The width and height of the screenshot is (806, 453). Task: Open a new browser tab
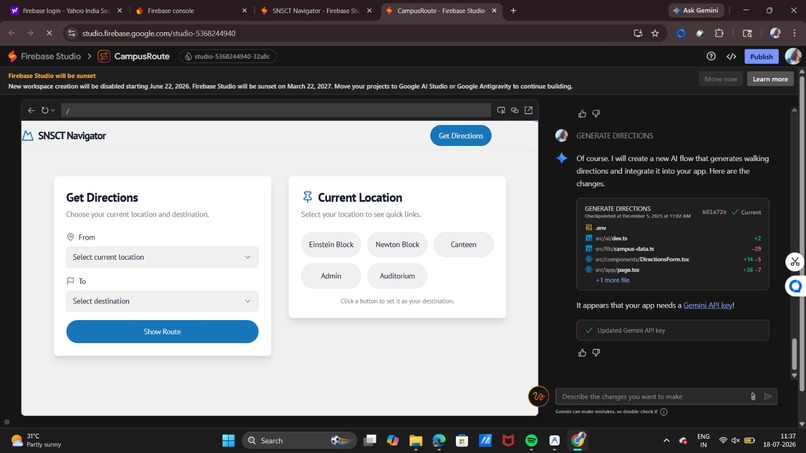pos(513,10)
